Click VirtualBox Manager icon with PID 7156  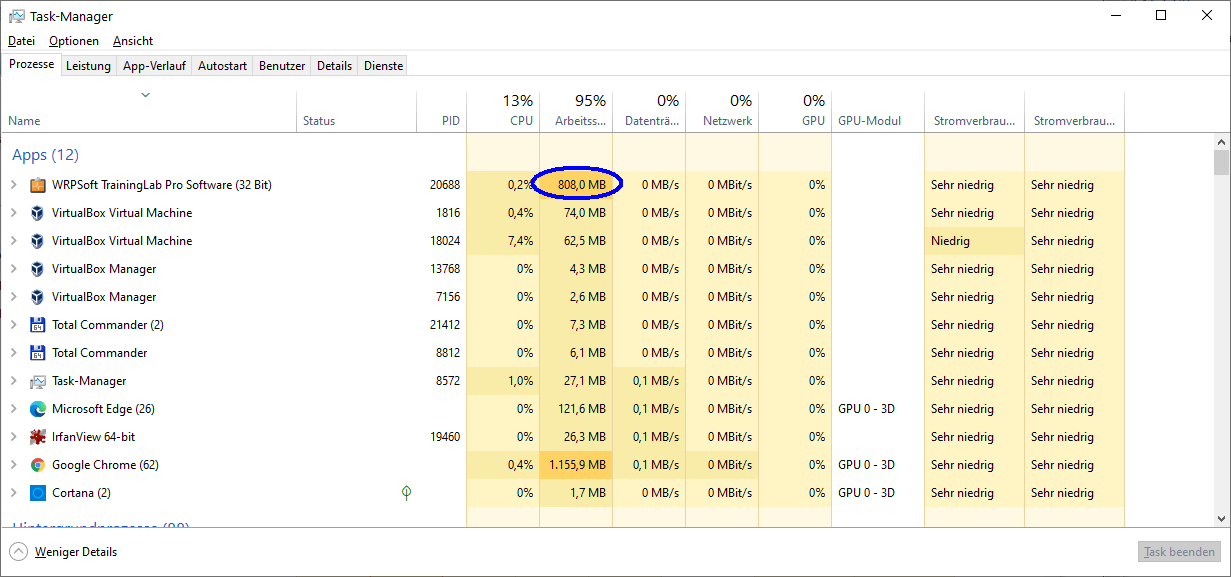[x=38, y=297]
